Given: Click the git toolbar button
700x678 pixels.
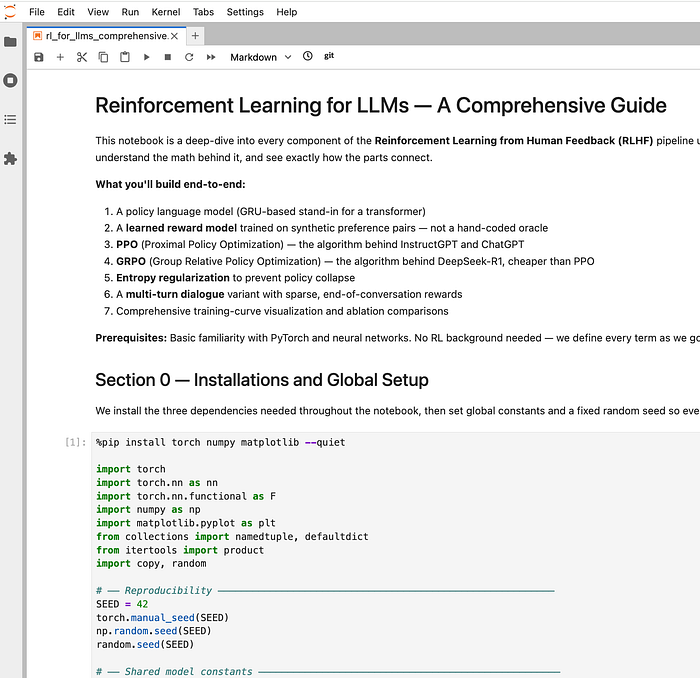Looking at the screenshot, I should (x=329, y=56).
